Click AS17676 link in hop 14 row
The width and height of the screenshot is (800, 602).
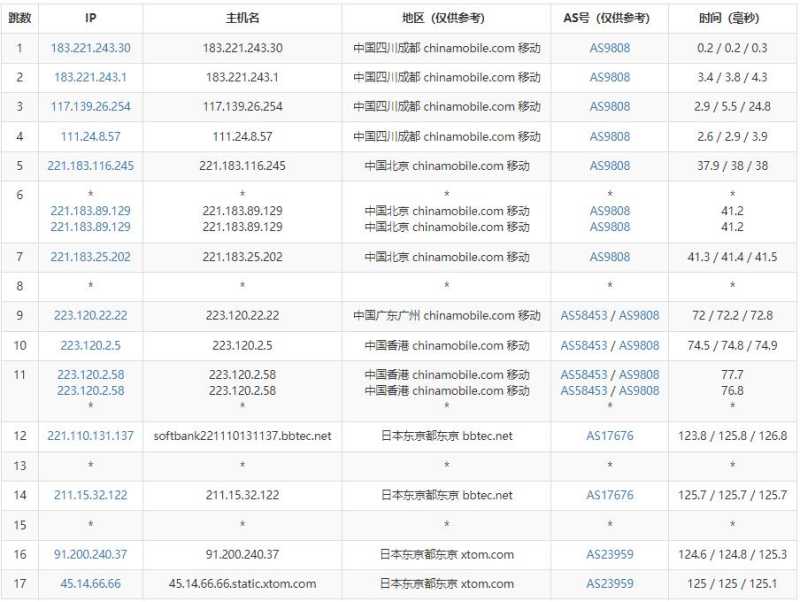(x=610, y=495)
